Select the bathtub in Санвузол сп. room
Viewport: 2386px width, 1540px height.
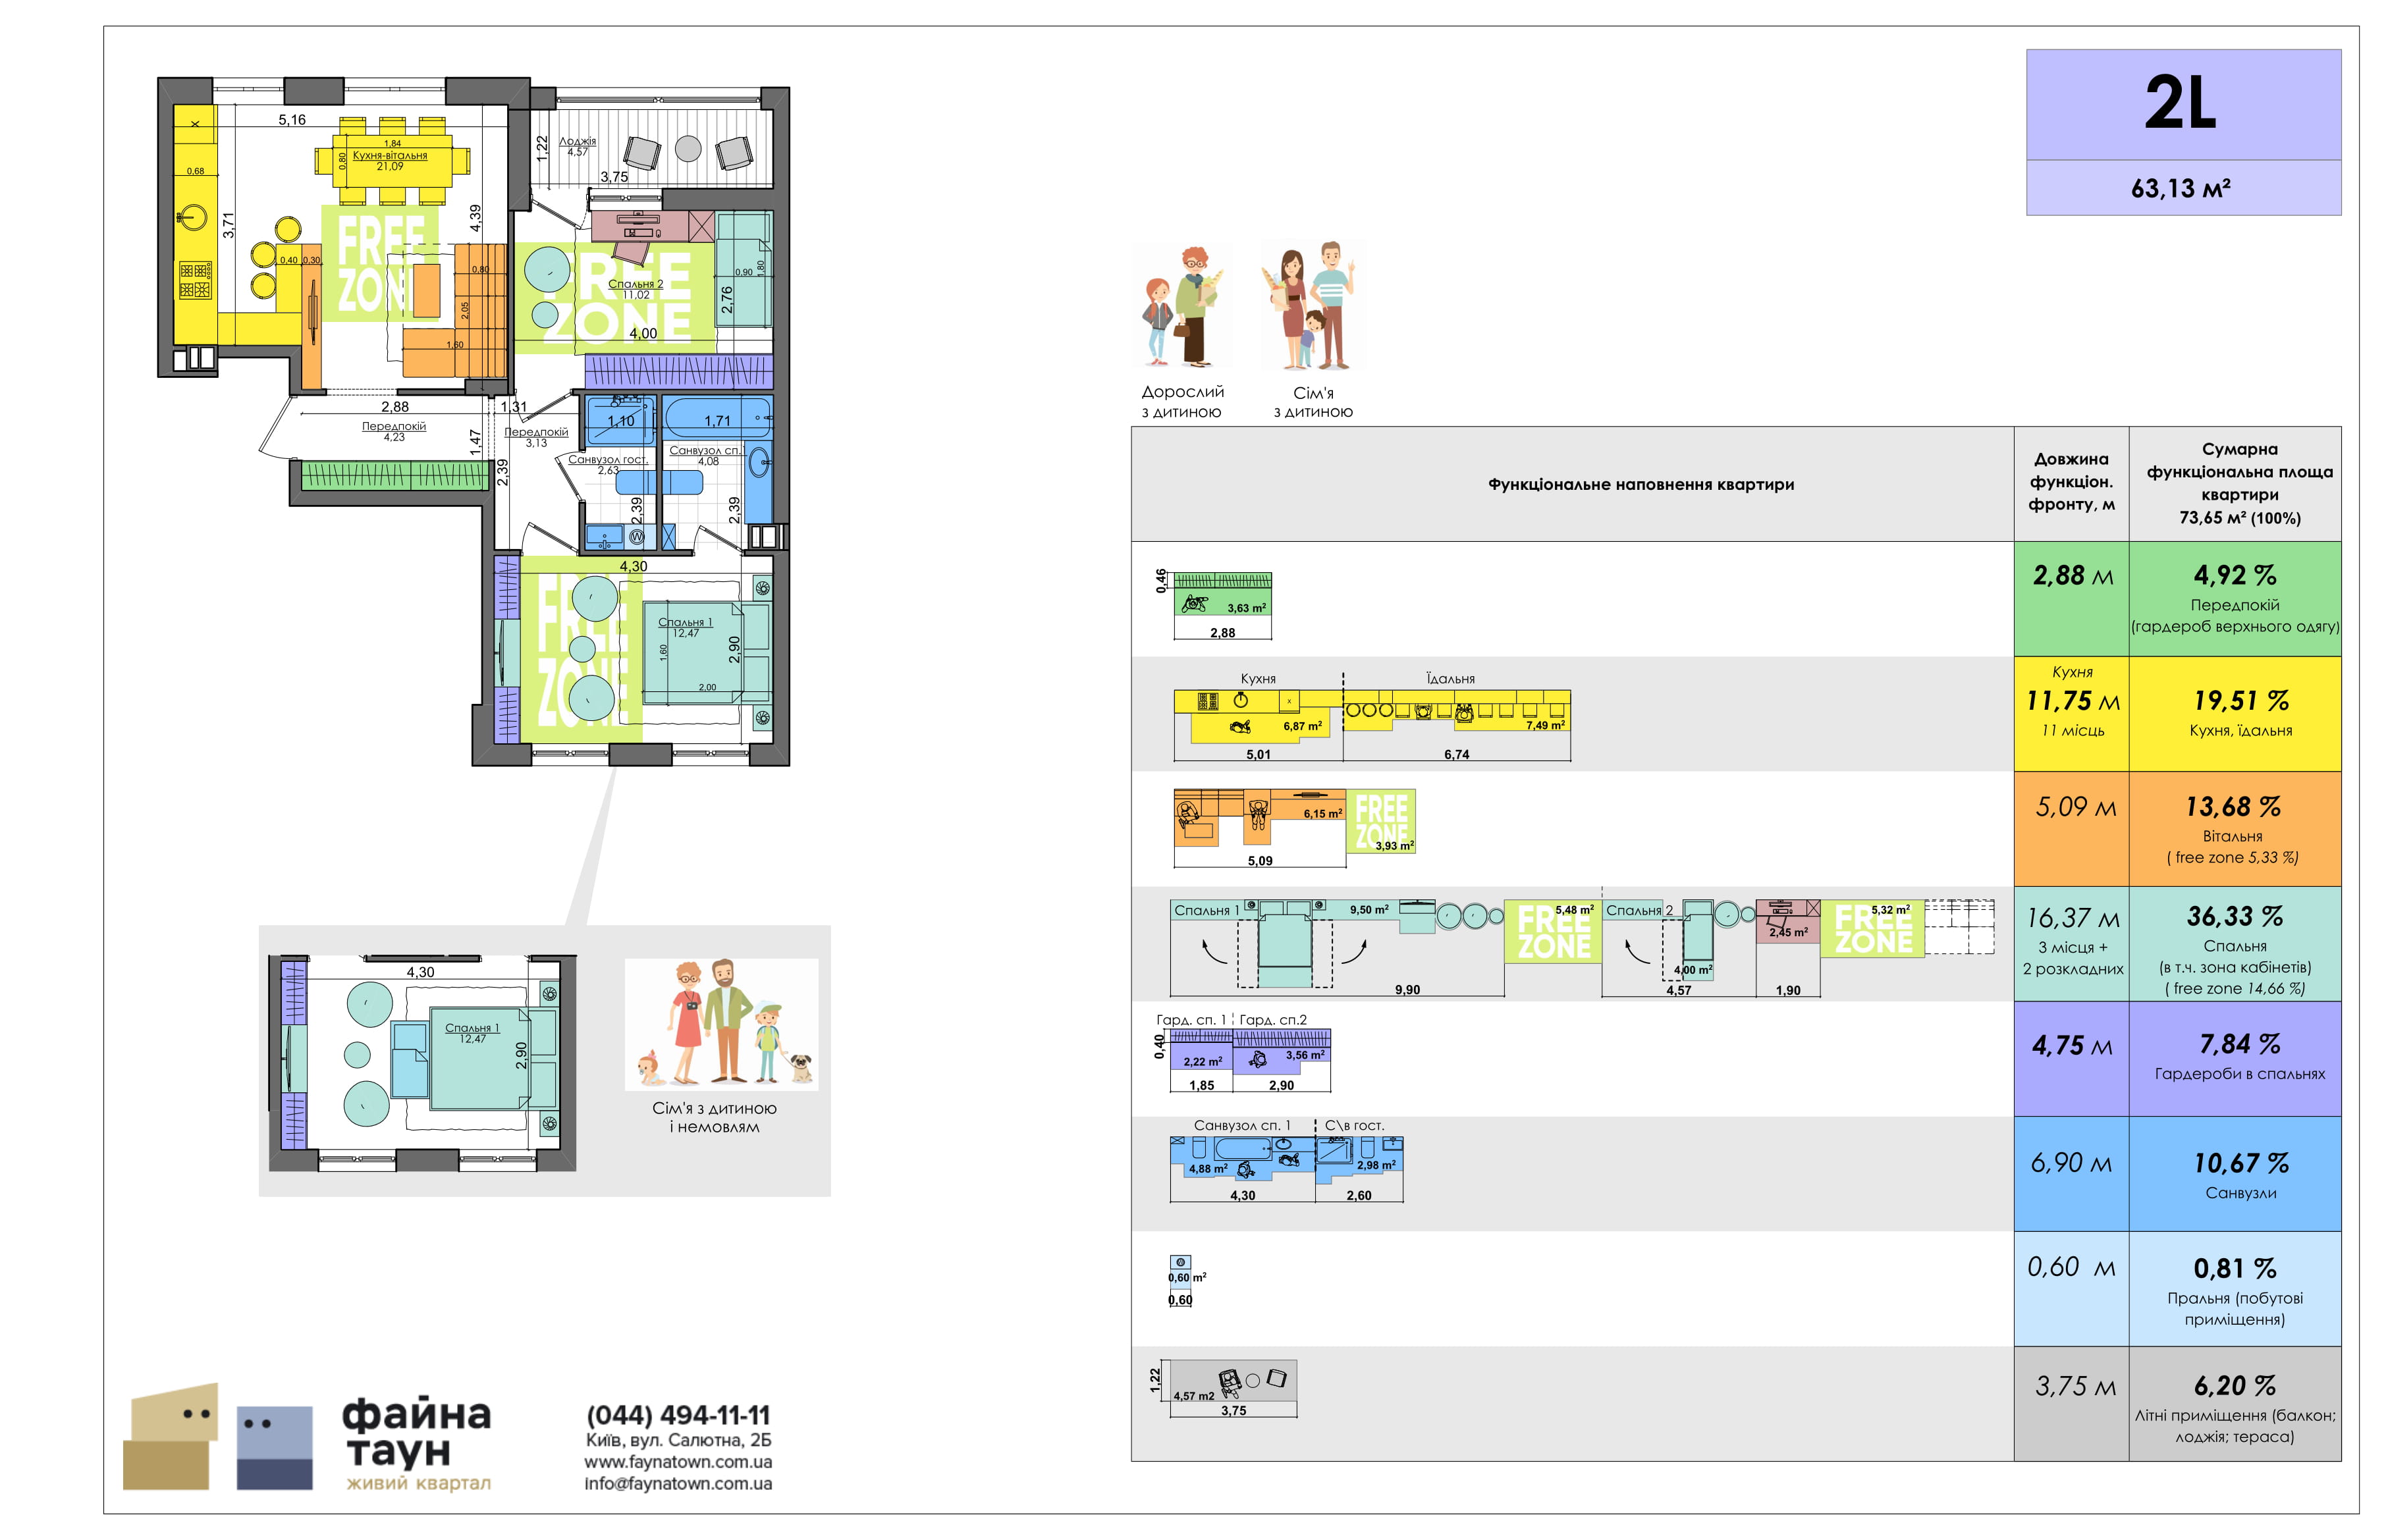pos(718,417)
